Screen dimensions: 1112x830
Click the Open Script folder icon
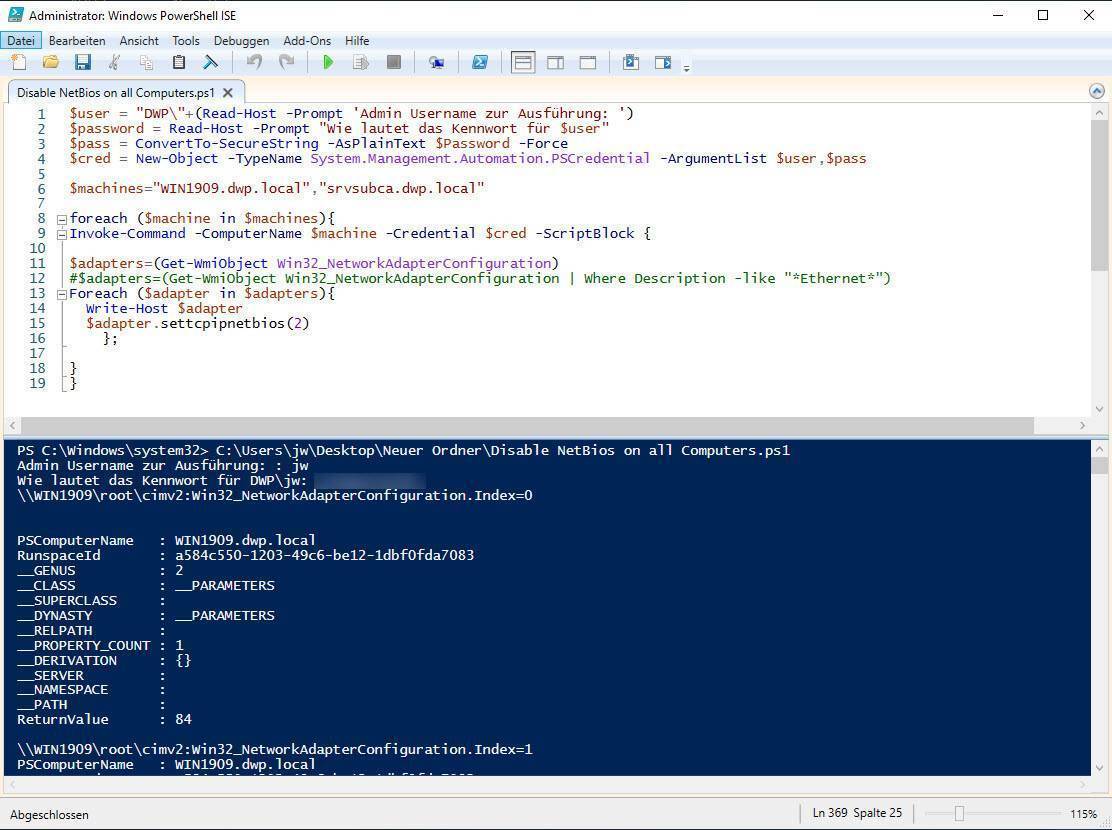tap(50, 63)
